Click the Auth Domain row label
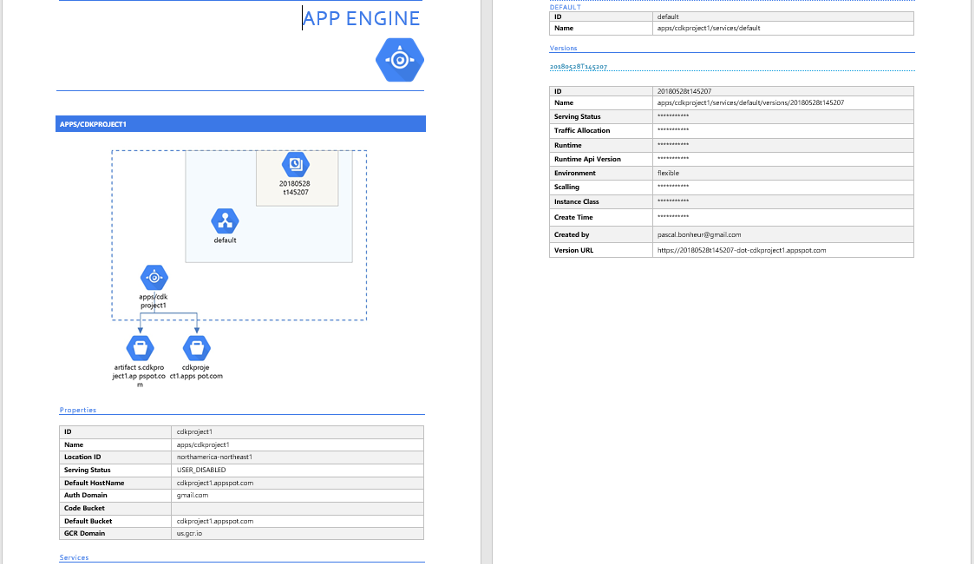 pos(86,495)
